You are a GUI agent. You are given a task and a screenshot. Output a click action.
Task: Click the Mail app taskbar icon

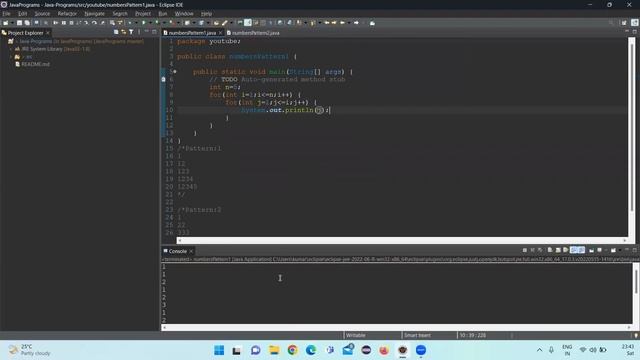348,350
